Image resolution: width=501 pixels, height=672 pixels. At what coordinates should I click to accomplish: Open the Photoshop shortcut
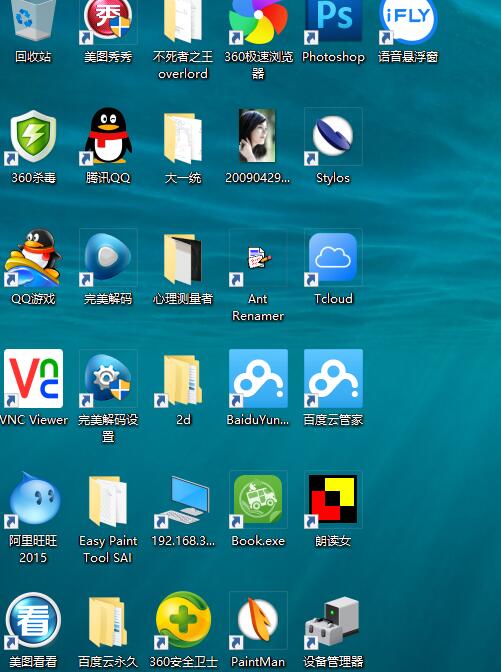(333, 21)
